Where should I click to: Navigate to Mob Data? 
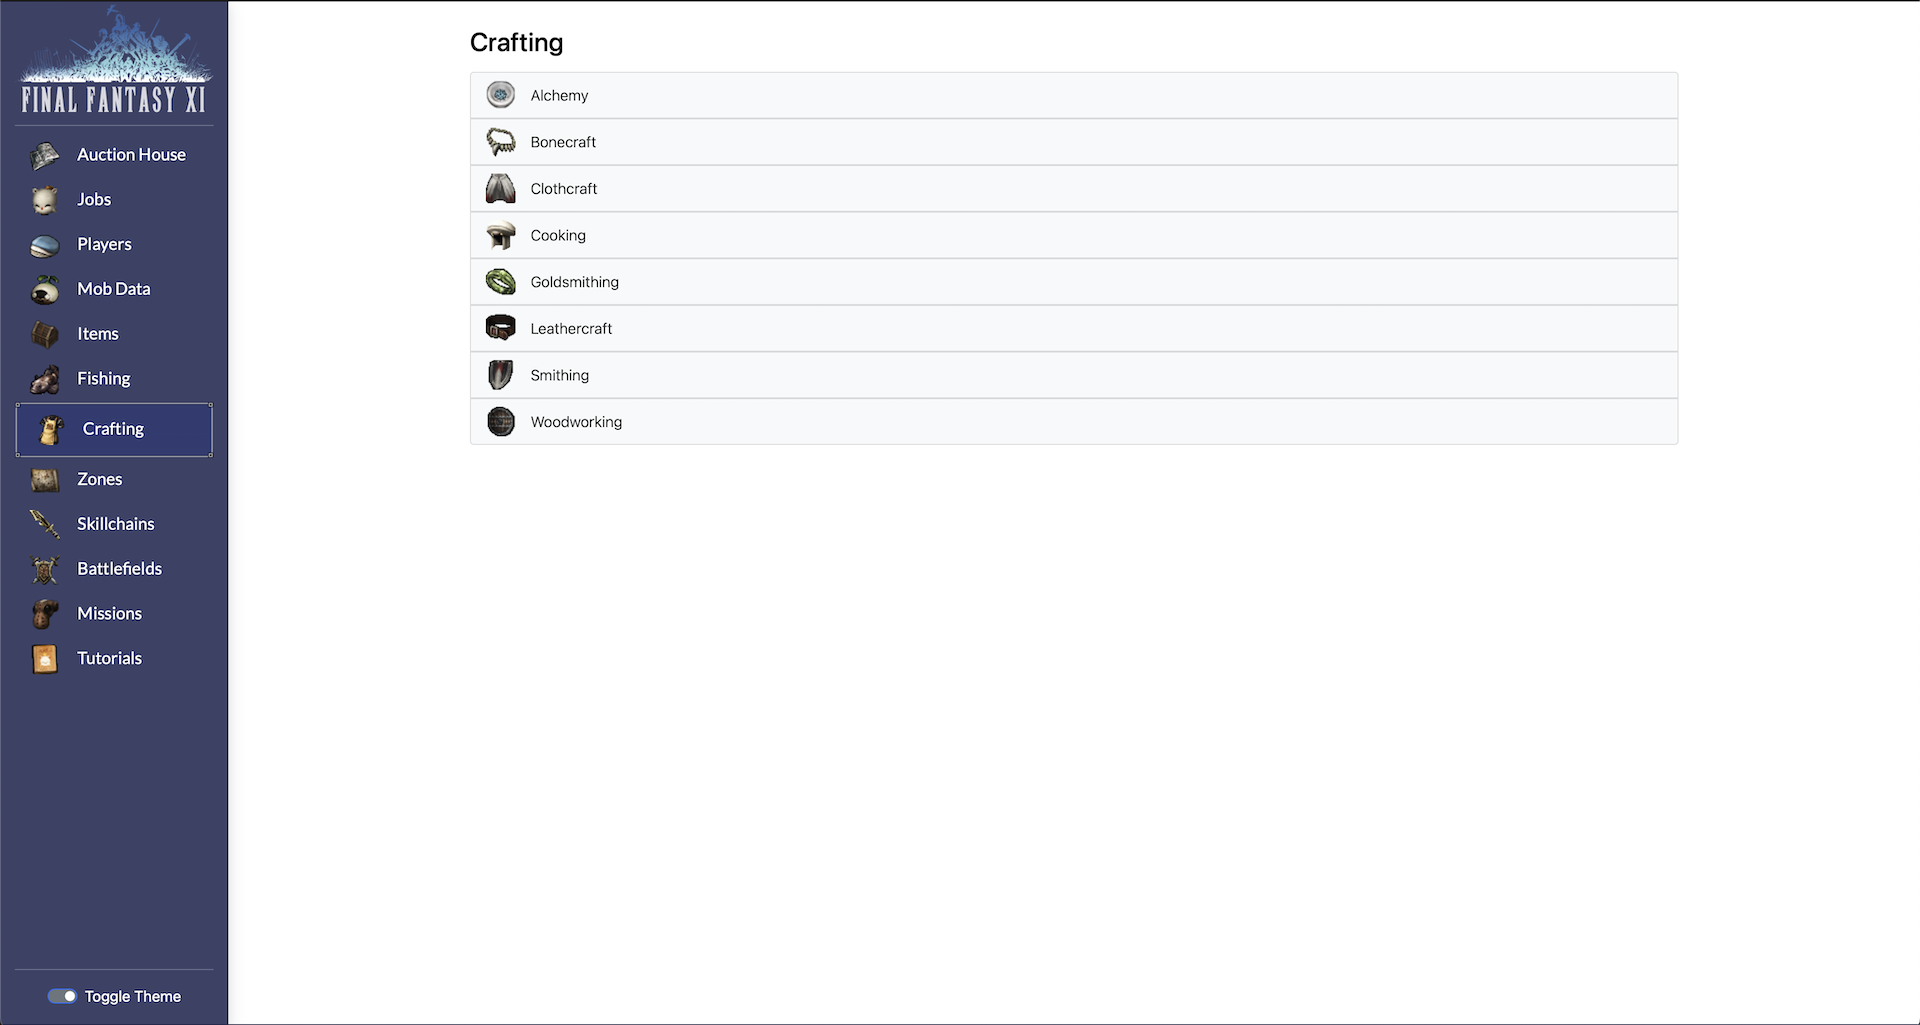(113, 289)
